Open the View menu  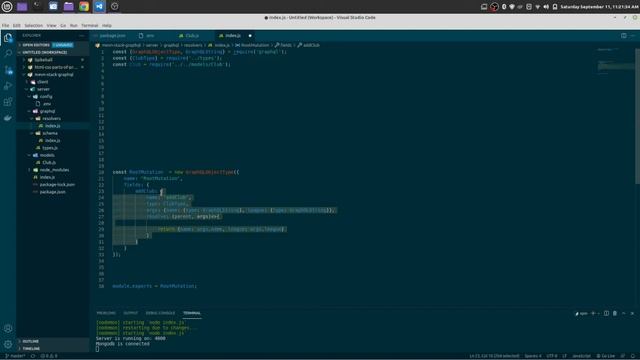(51, 25)
